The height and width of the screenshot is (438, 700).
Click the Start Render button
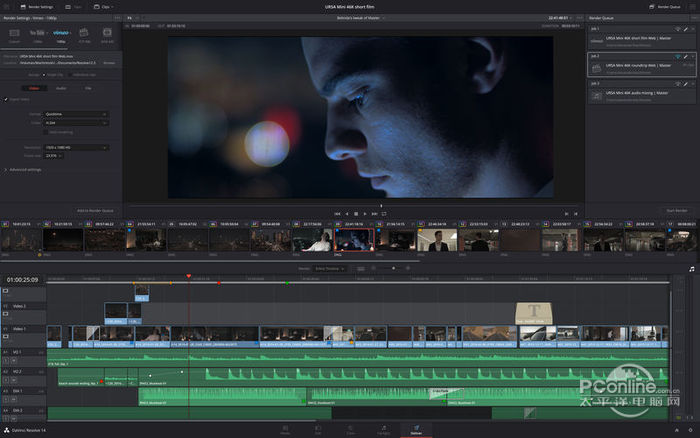(676, 211)
